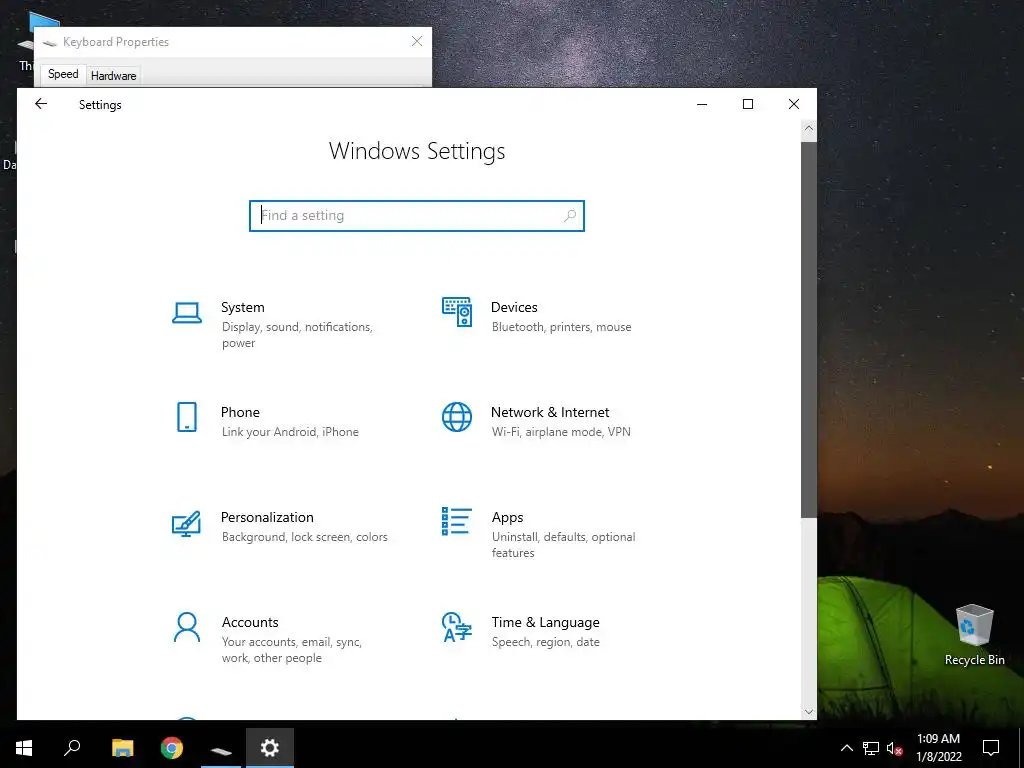Open the Action Center notifications icon
Viewport: 1024px width, 768px height.
pyautogui.click(x=991, y=748)
